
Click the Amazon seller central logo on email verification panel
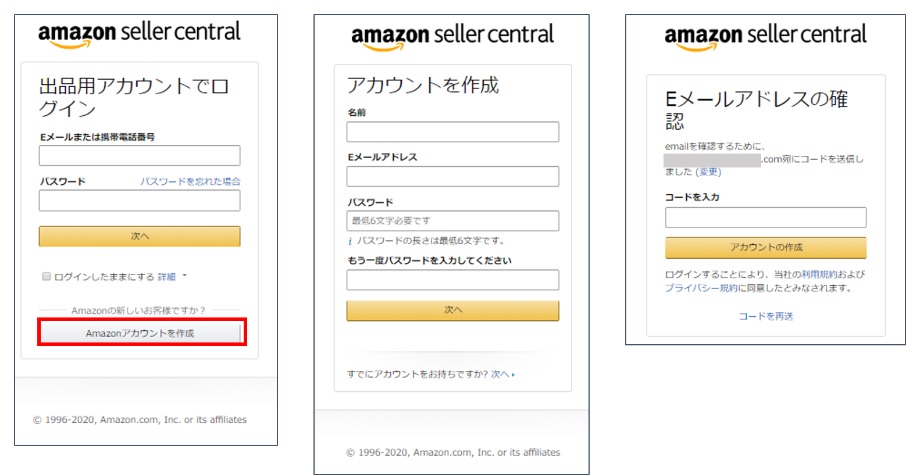(765, 38)
